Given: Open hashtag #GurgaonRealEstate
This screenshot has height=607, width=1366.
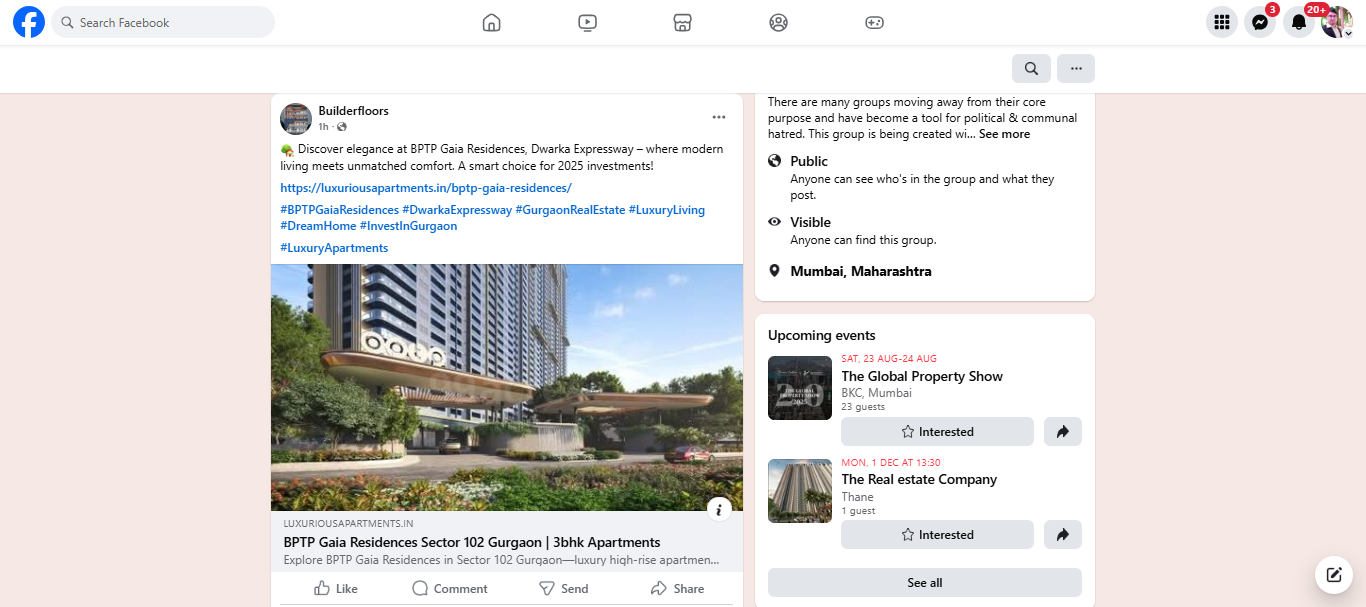Looking at the screenshot, I should 570,210.
